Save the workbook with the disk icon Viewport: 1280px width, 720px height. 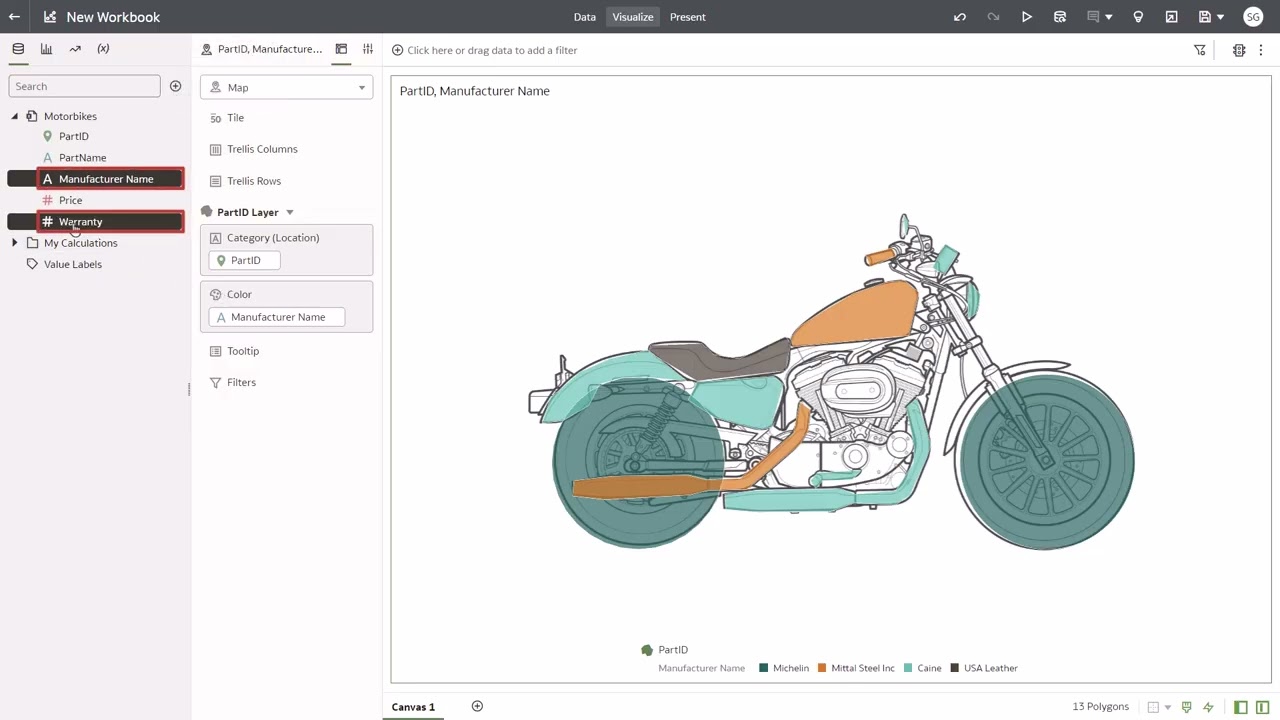[x=1205, y=17]
